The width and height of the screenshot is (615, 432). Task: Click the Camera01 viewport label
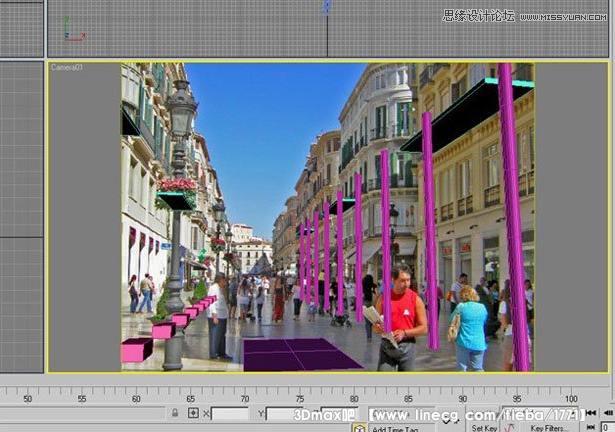click(67, 67)
